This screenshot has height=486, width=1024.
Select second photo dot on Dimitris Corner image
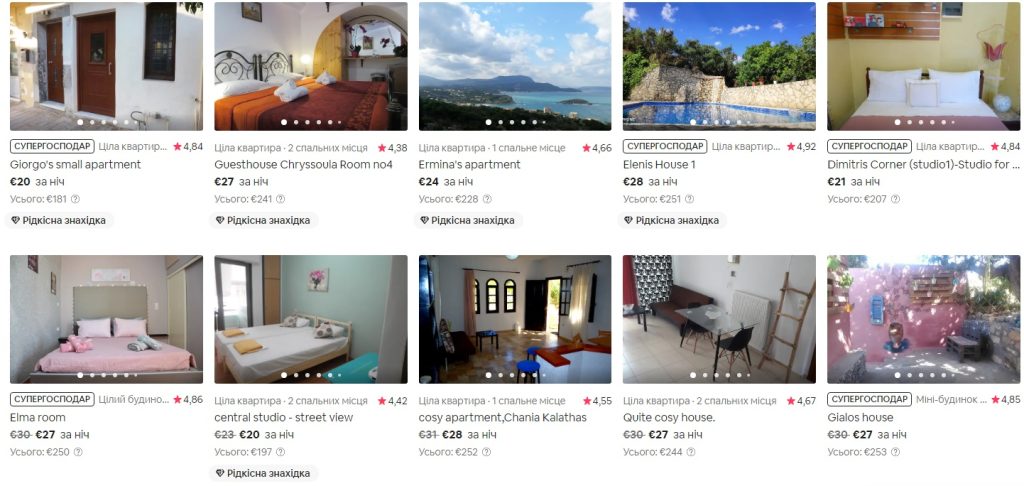tap(909, 122)
